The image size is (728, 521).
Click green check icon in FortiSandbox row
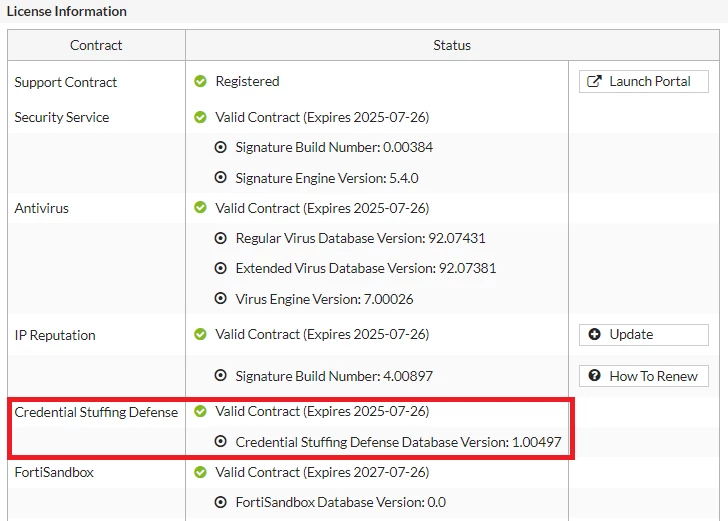pos(200,472)
